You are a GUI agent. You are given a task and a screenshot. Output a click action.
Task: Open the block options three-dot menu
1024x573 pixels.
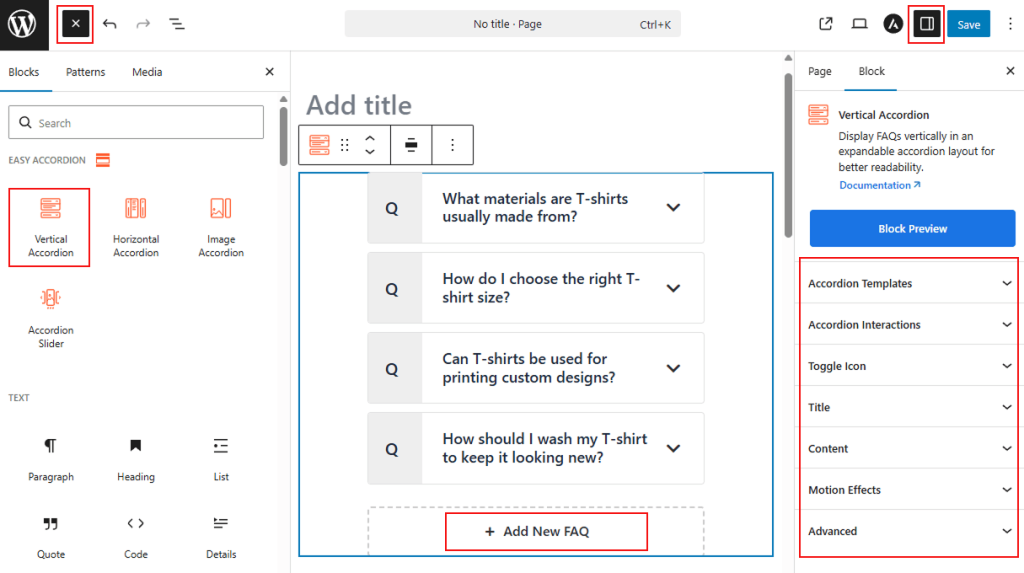(452, 145)
